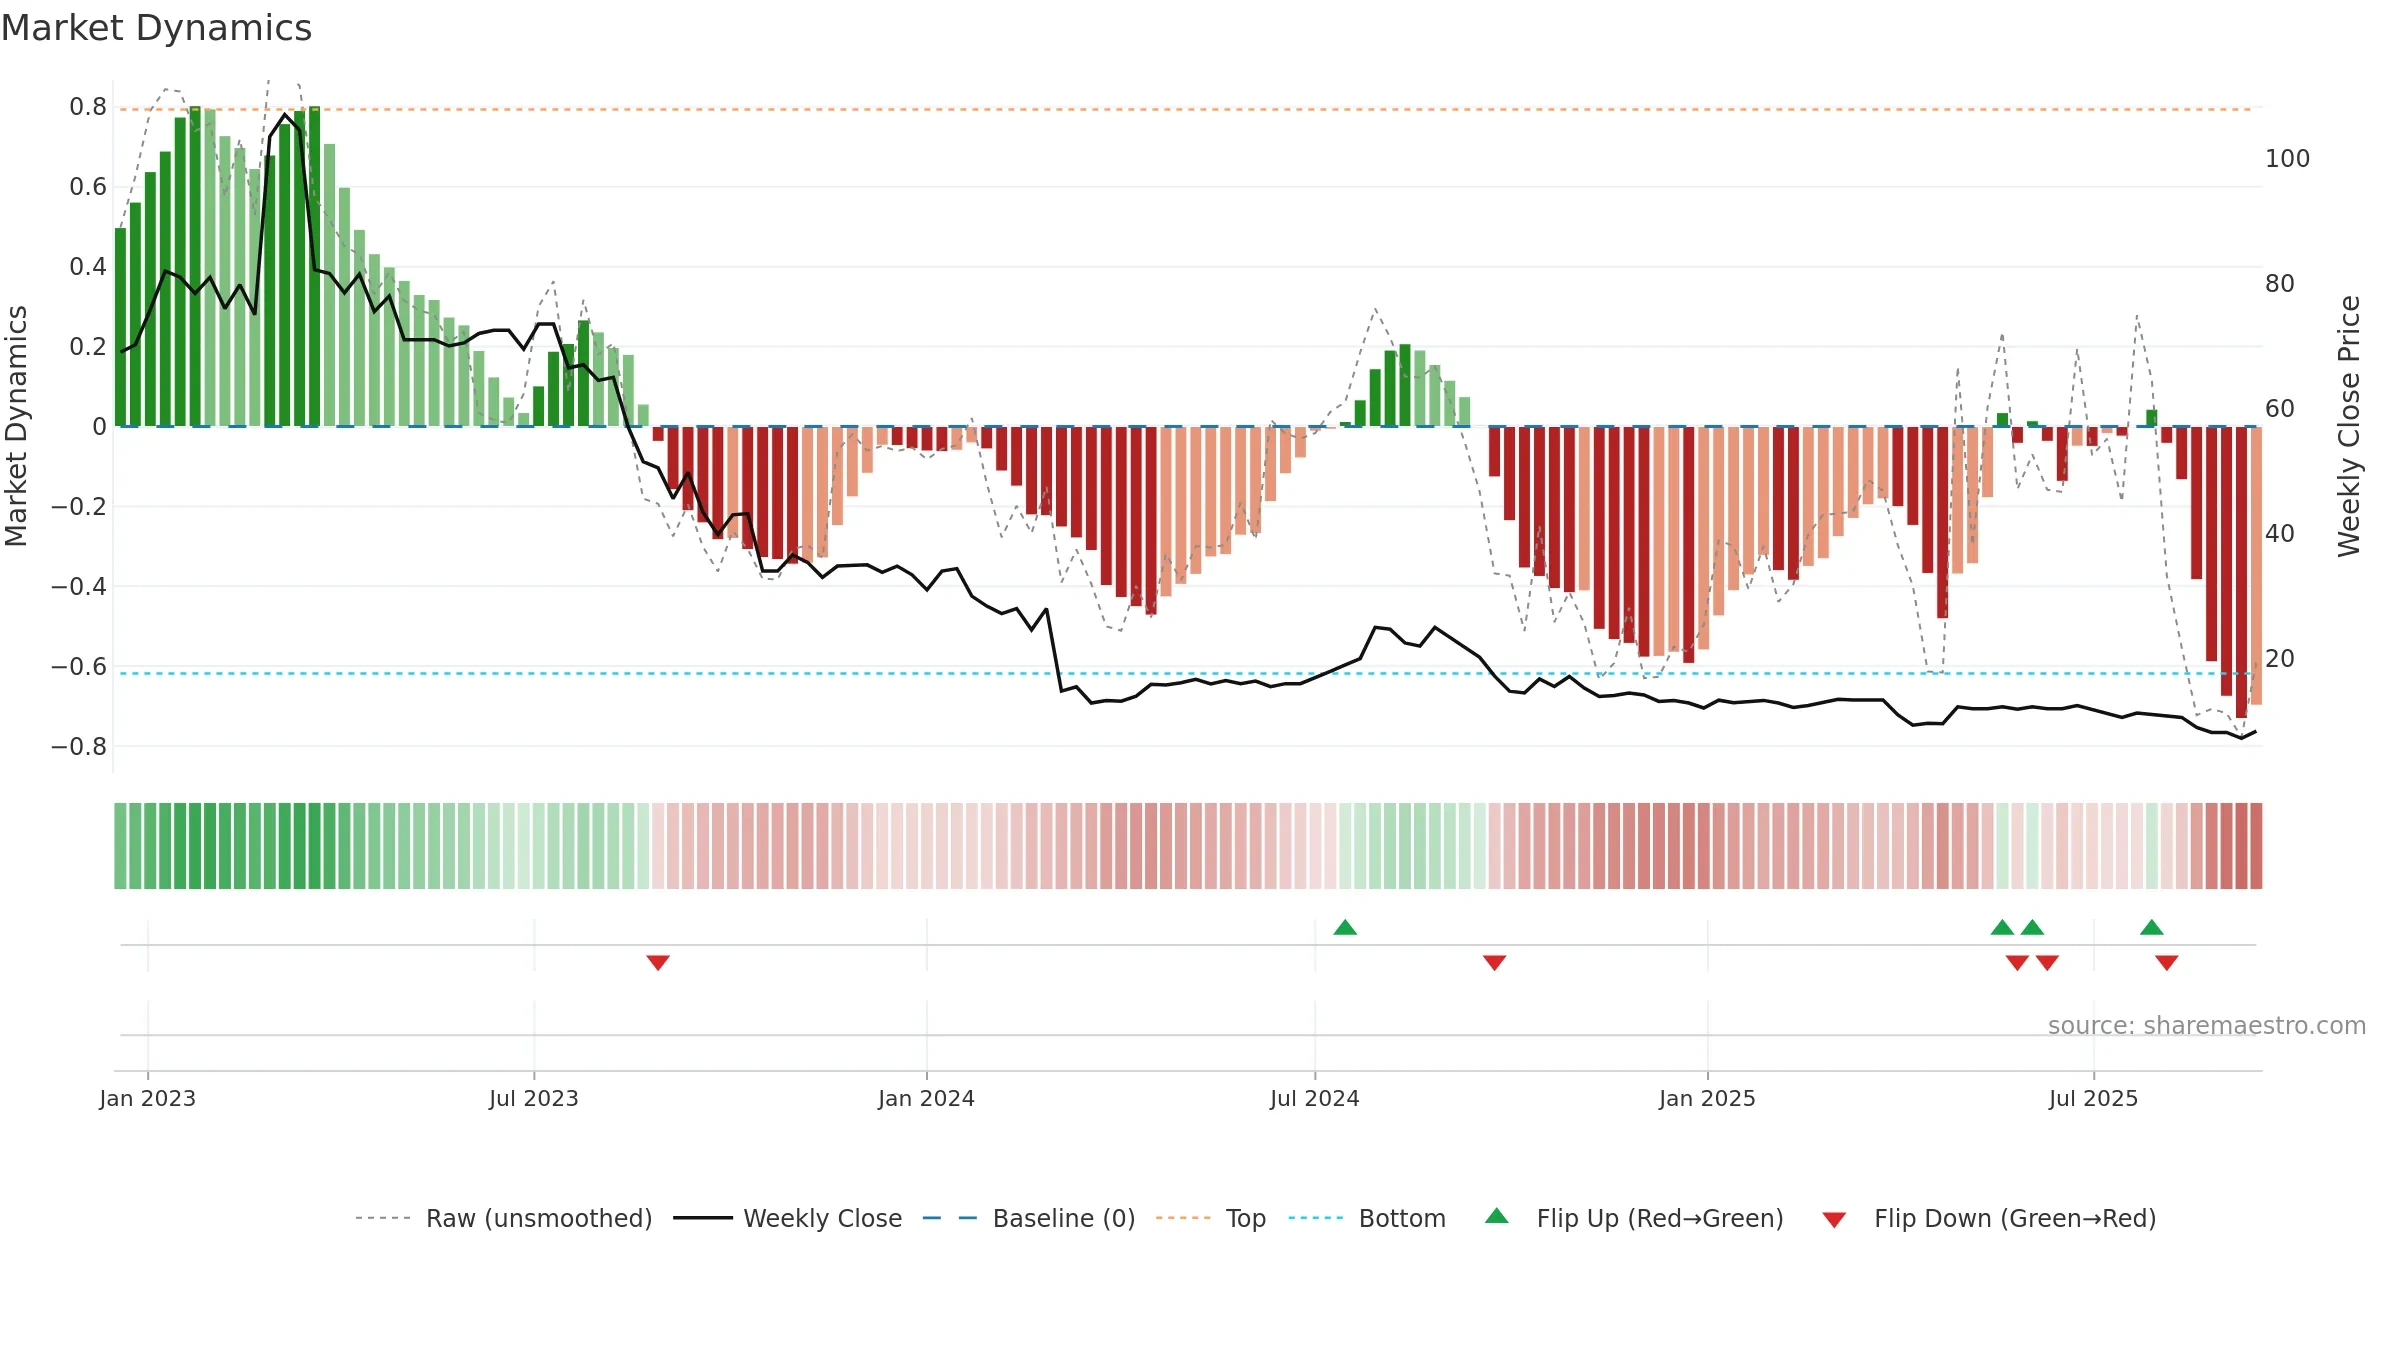Click the 0.8 left axis tick label
Image resolution: width=2400 pixels, height=1350 pixels.
tap(88, 107)
